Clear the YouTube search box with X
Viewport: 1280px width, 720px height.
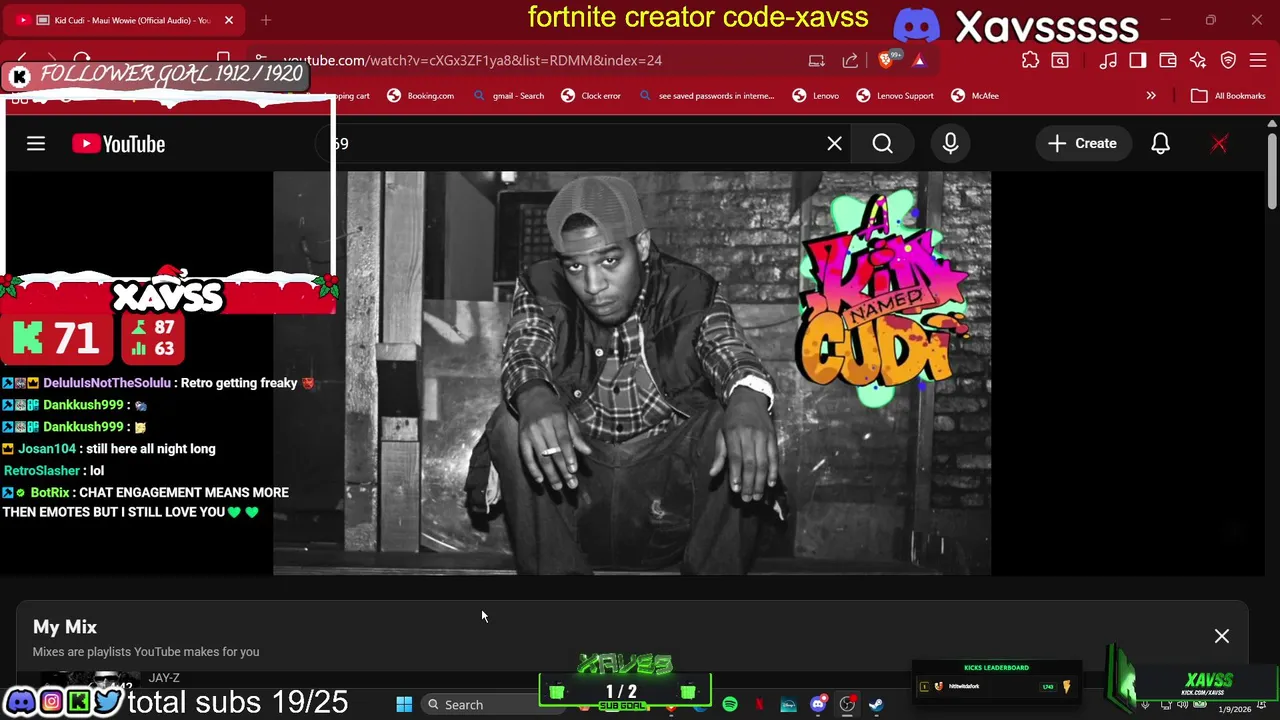tap(834, 144)
